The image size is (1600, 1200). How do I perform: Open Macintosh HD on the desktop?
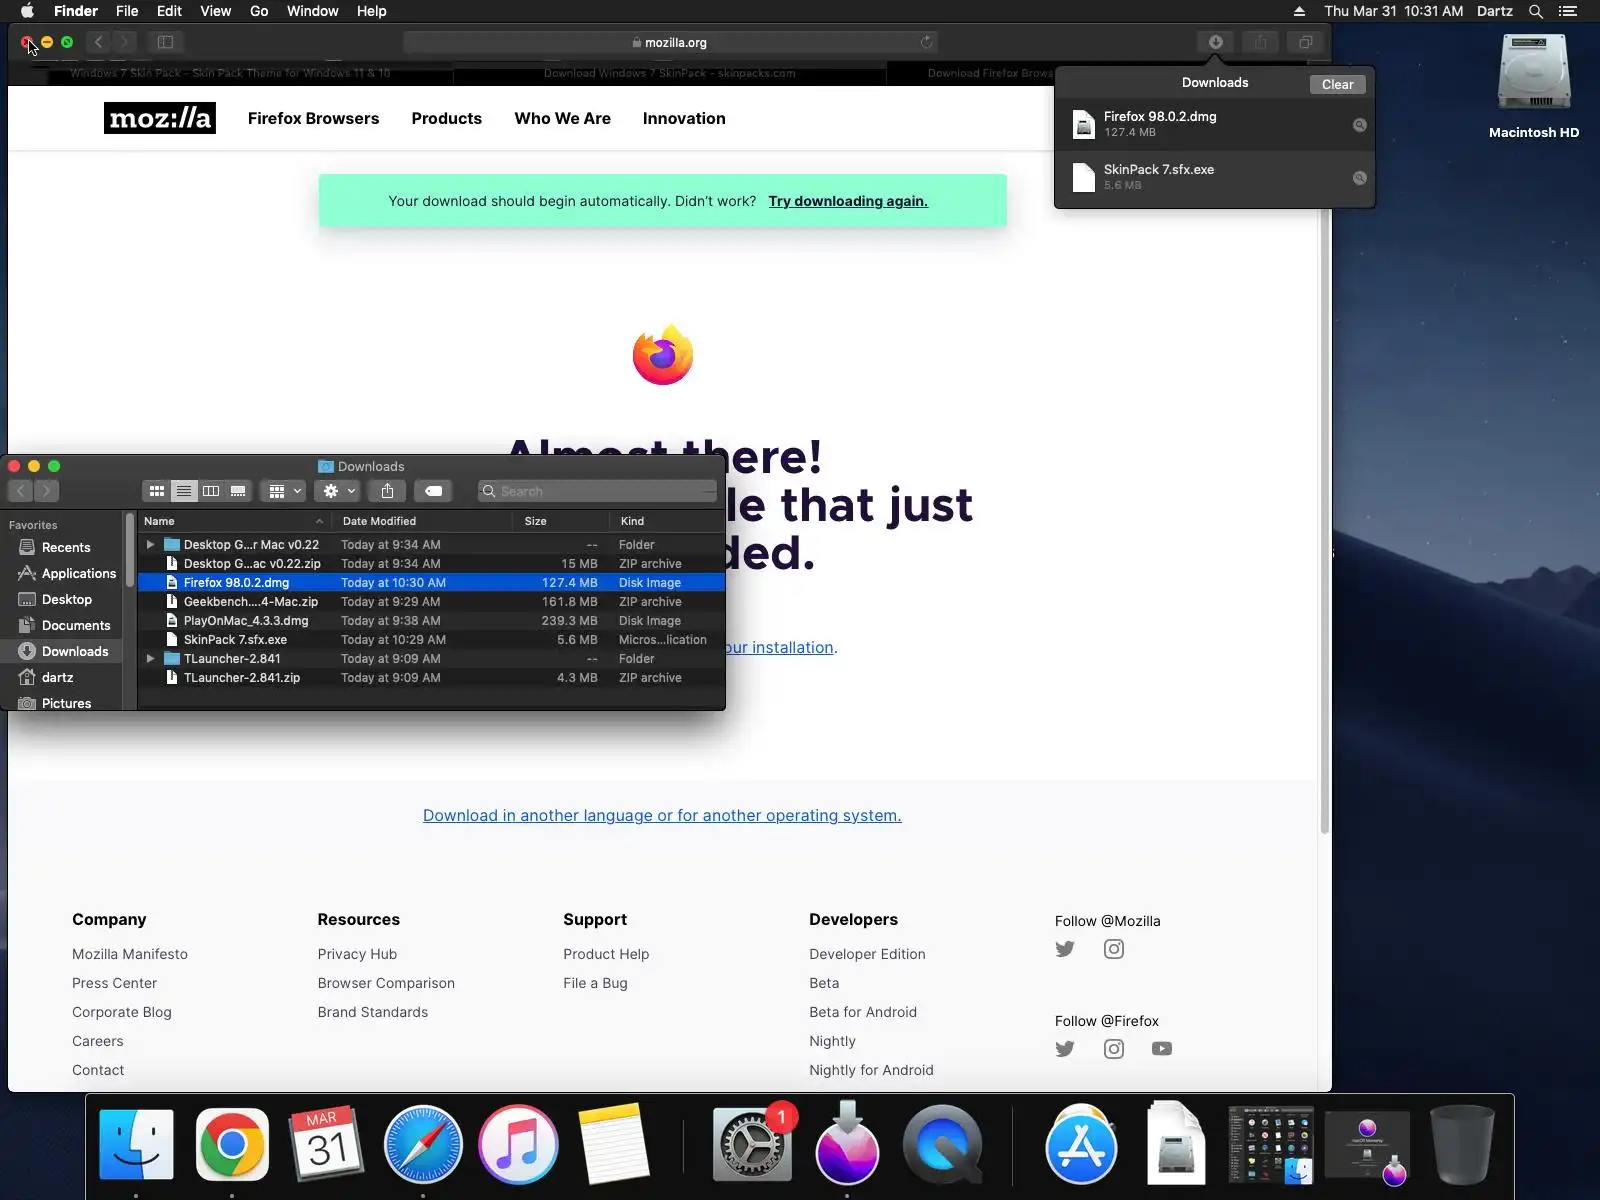1534,87
